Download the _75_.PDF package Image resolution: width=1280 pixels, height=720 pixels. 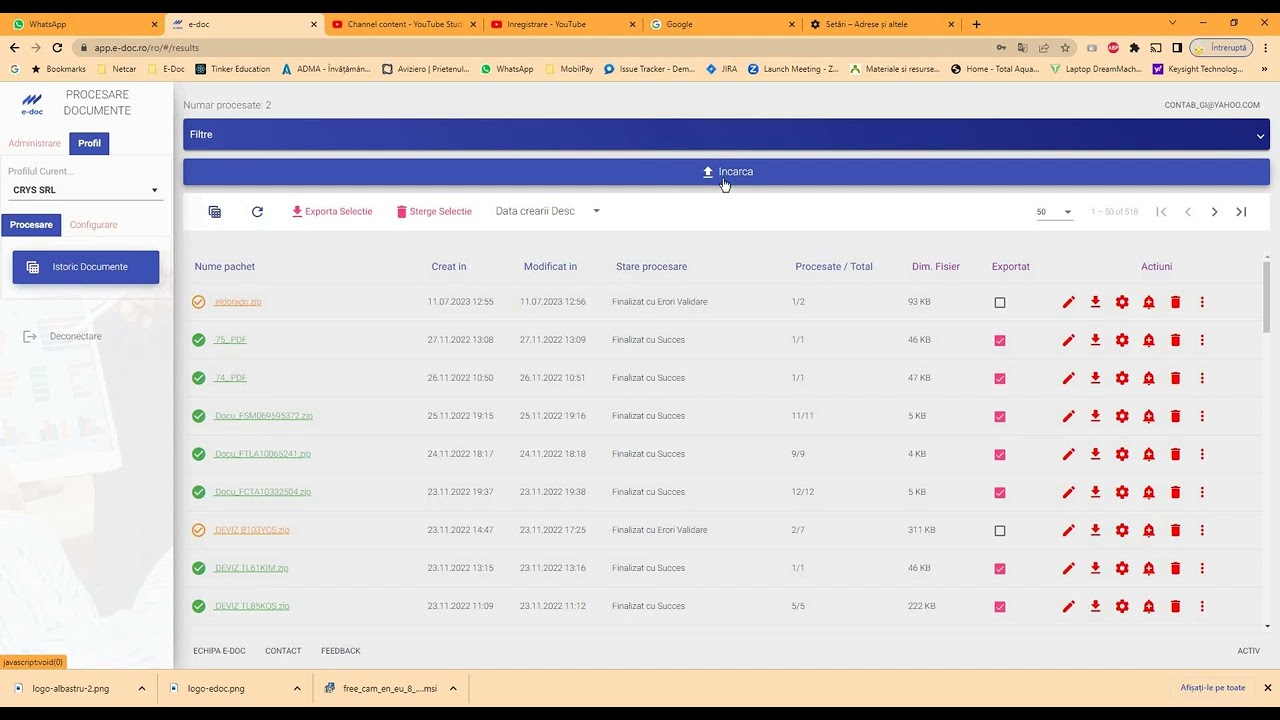1095,340
